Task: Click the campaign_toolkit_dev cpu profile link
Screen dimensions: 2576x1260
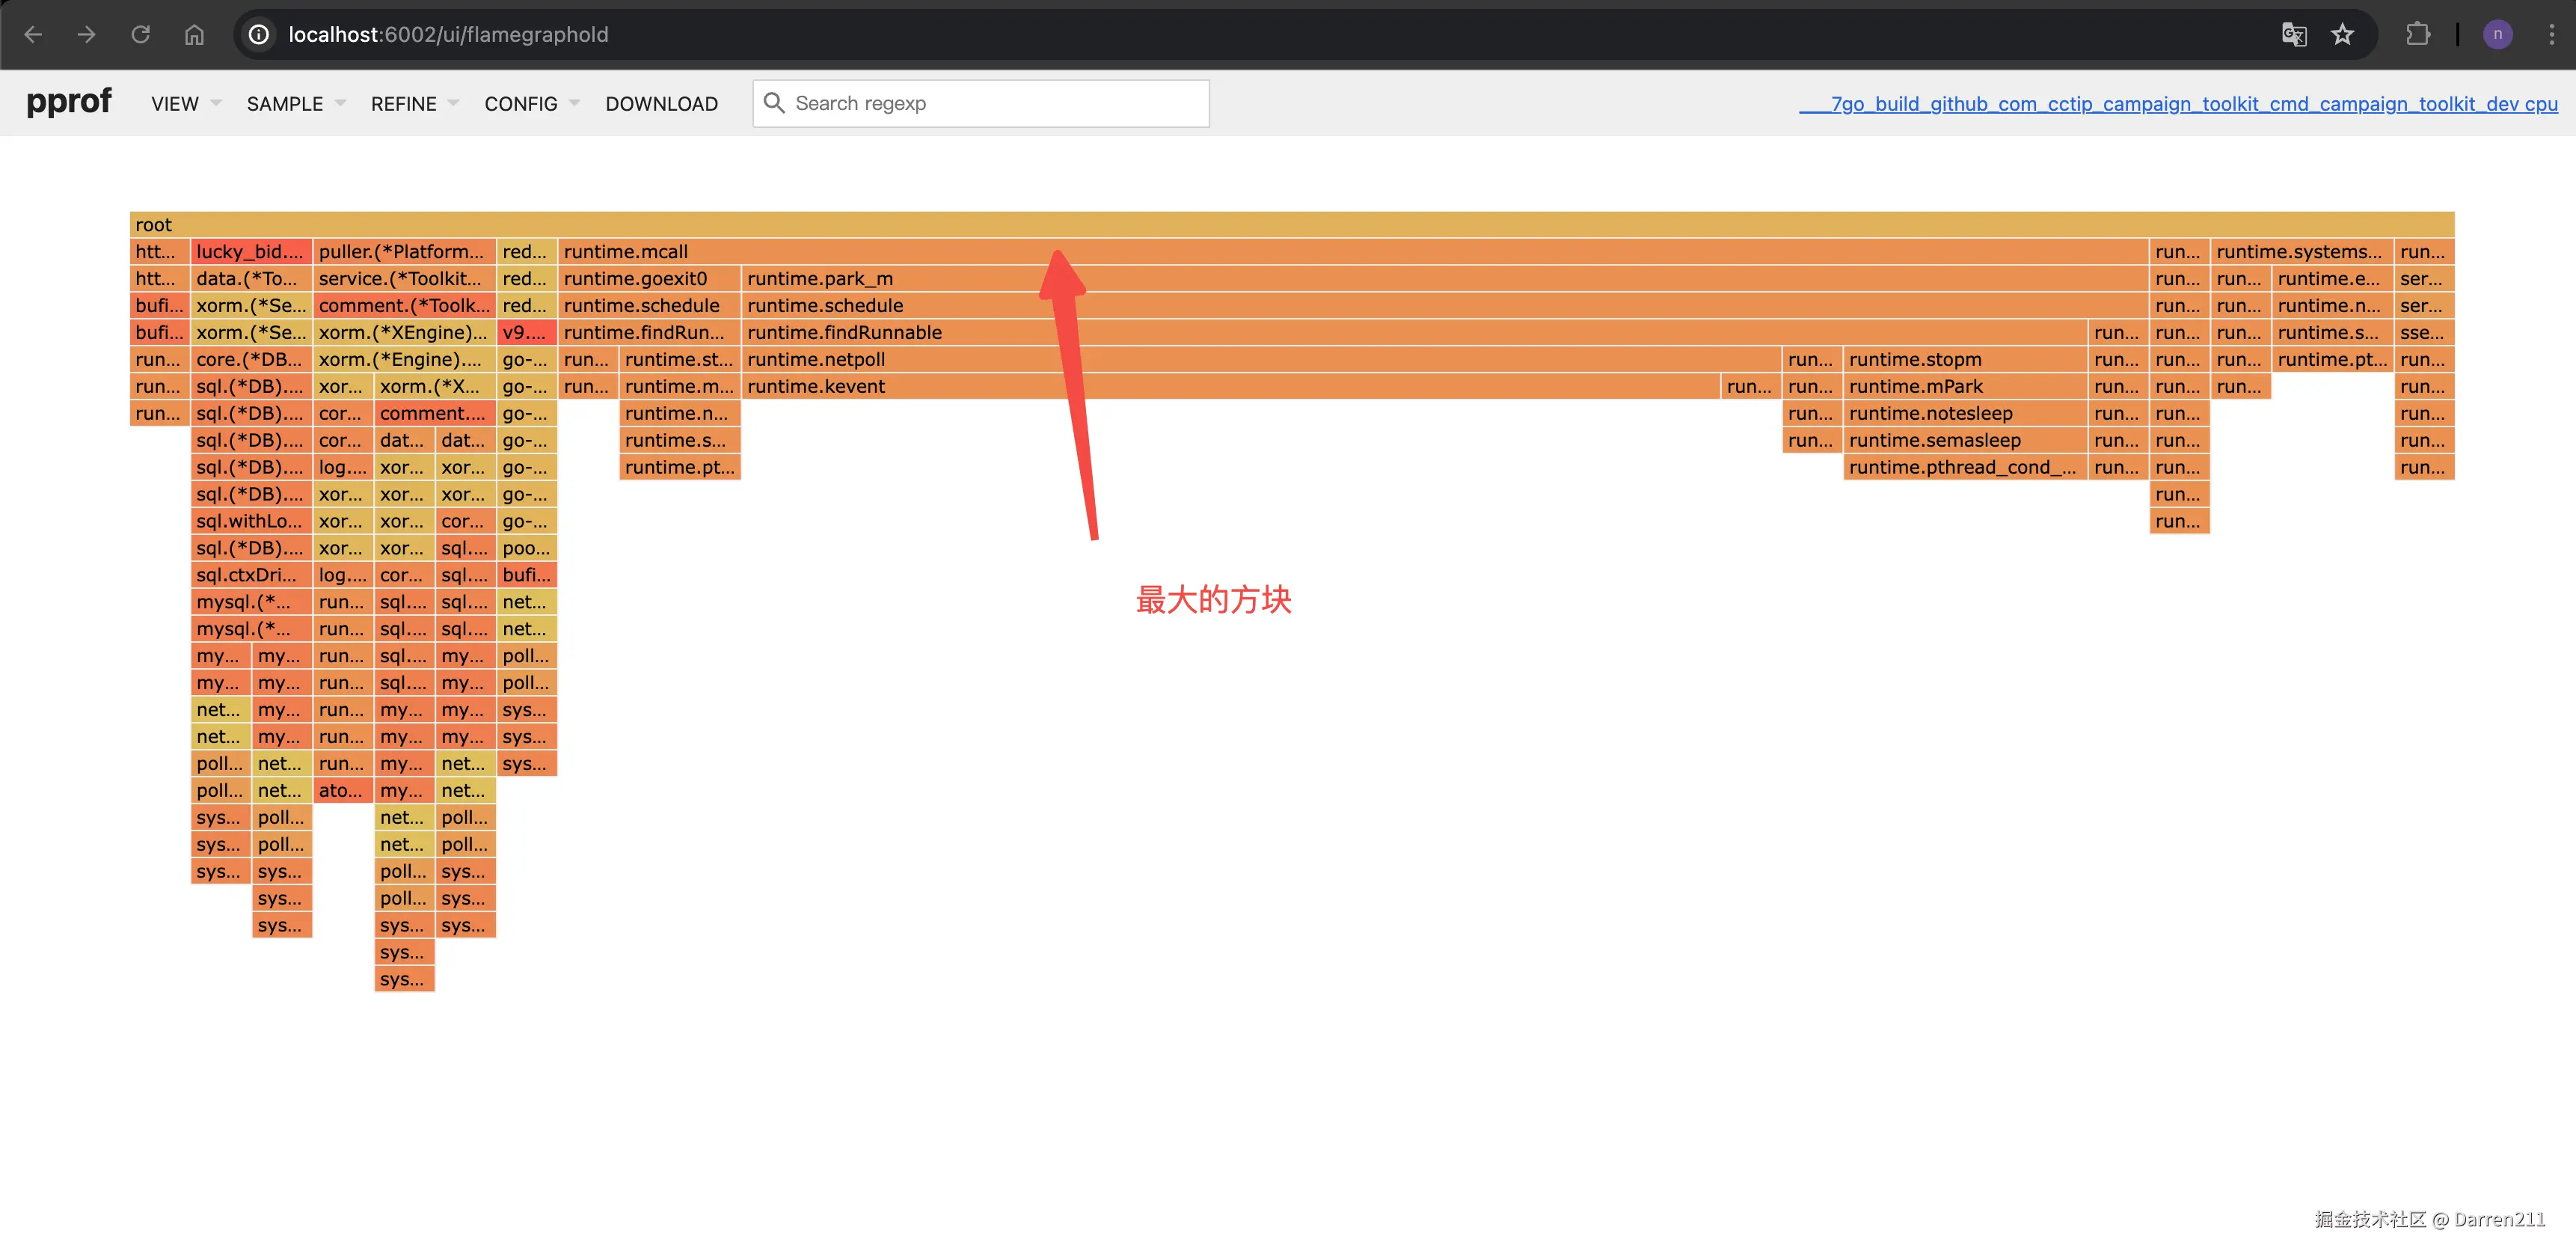Action: pos(2178,104)
